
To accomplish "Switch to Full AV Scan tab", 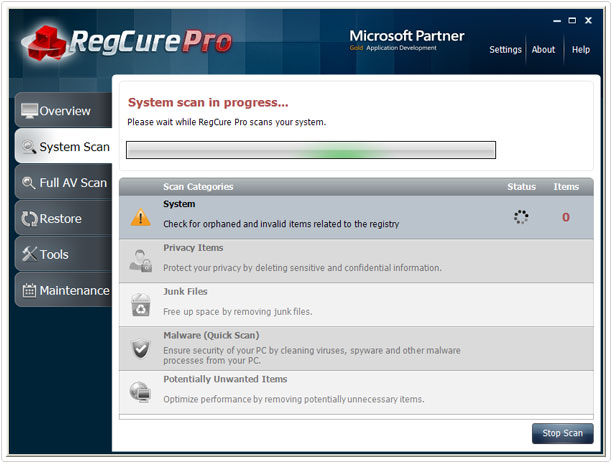I will 64,182.
